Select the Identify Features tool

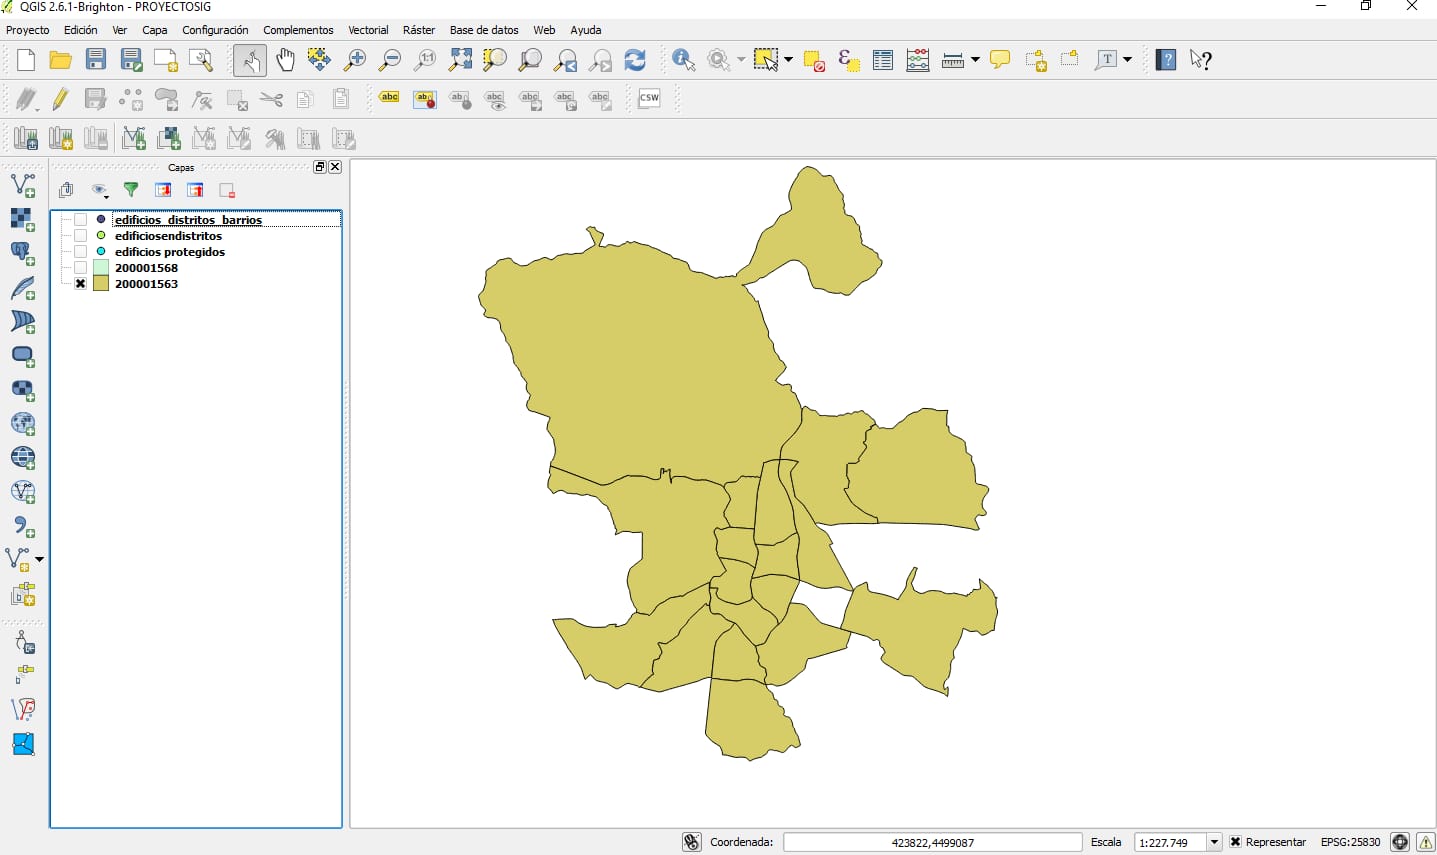tap(683, 60)
